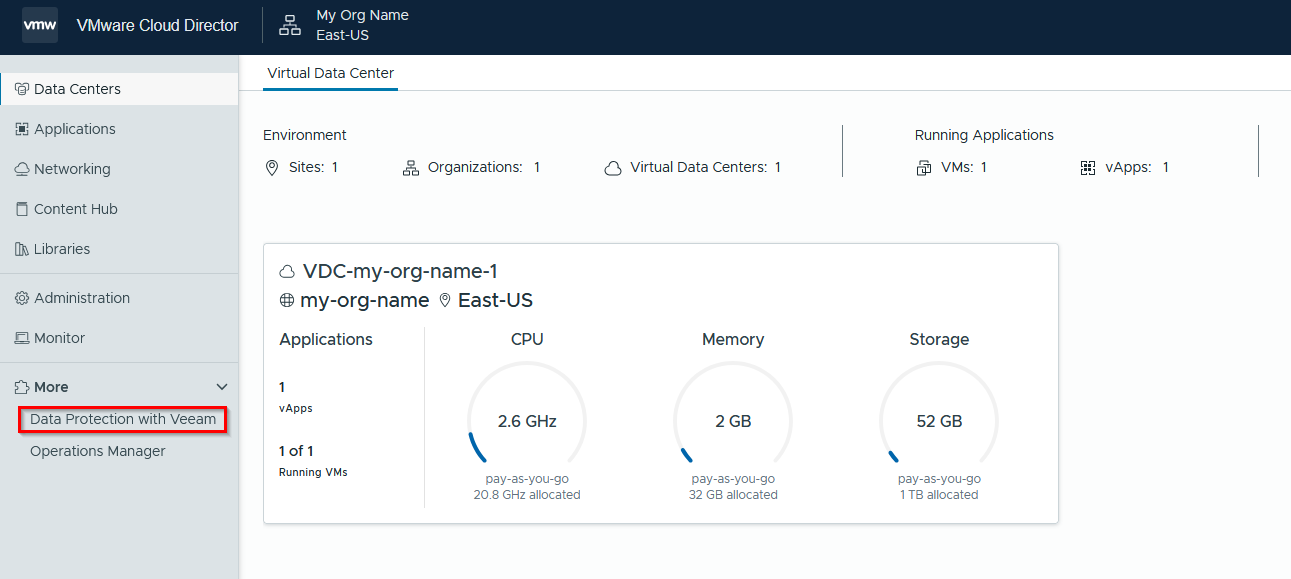Click the Networking cloud icon

[x=22, y=169]
